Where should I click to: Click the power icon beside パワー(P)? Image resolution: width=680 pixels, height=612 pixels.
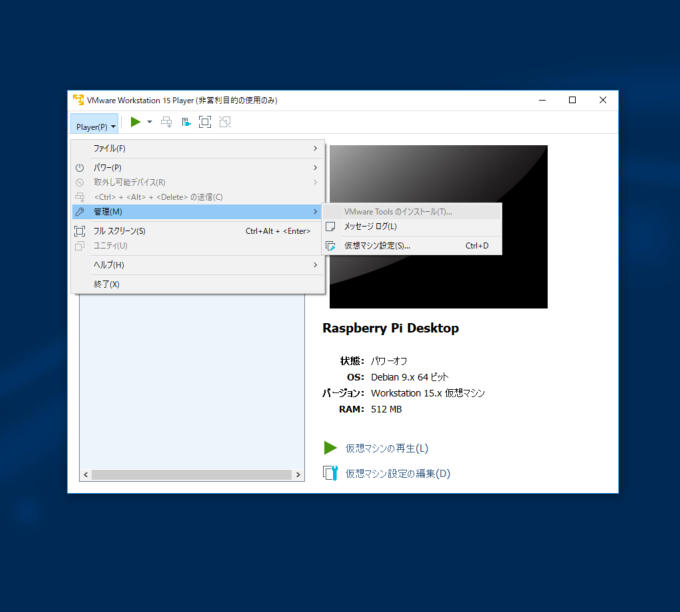tap(80, 168)
